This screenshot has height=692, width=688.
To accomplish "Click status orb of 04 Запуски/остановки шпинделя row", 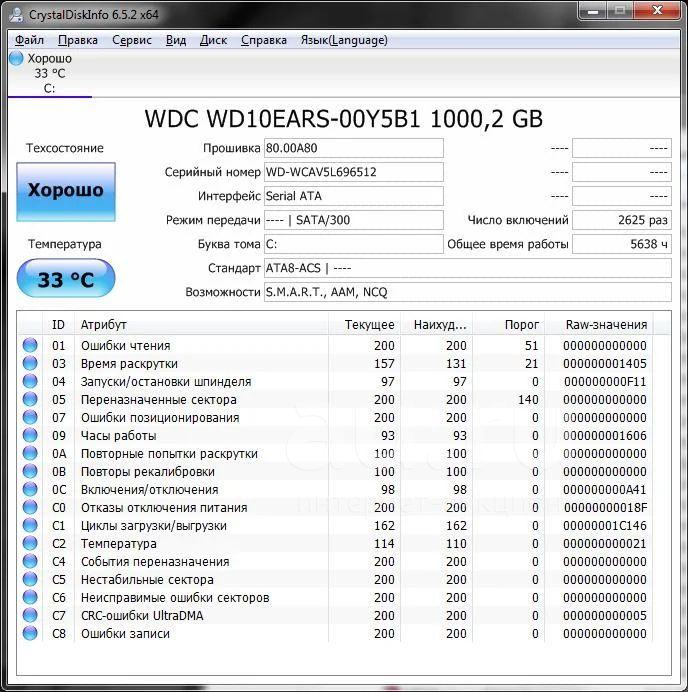I will click(30, 381).
